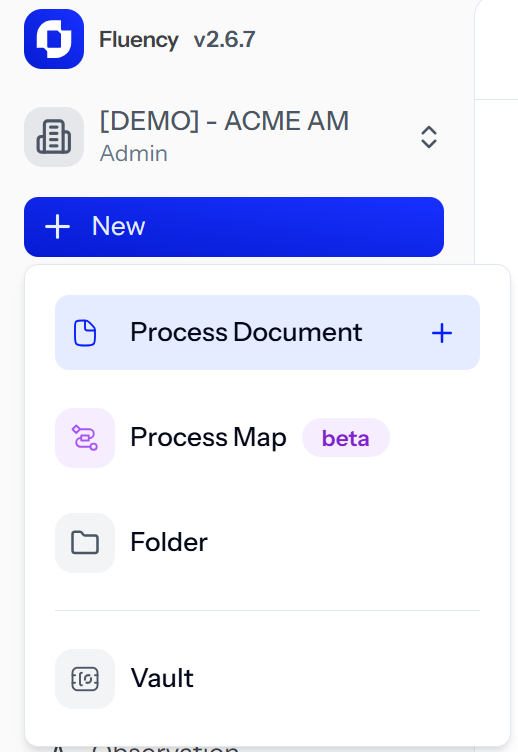Select Process Document from the New menu
Image resolution: width=518 pixels, height=752 pixels.
(x=267, y=332)
